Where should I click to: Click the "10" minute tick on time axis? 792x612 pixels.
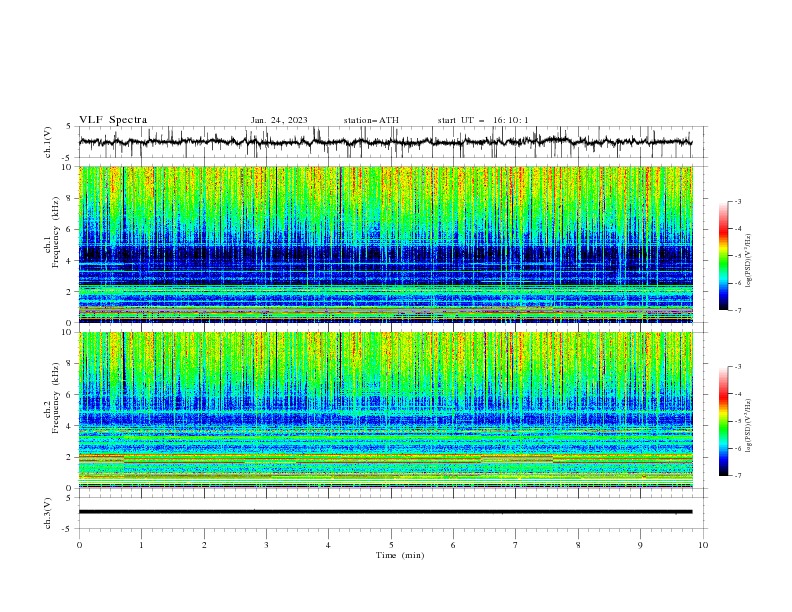(703, 545)
